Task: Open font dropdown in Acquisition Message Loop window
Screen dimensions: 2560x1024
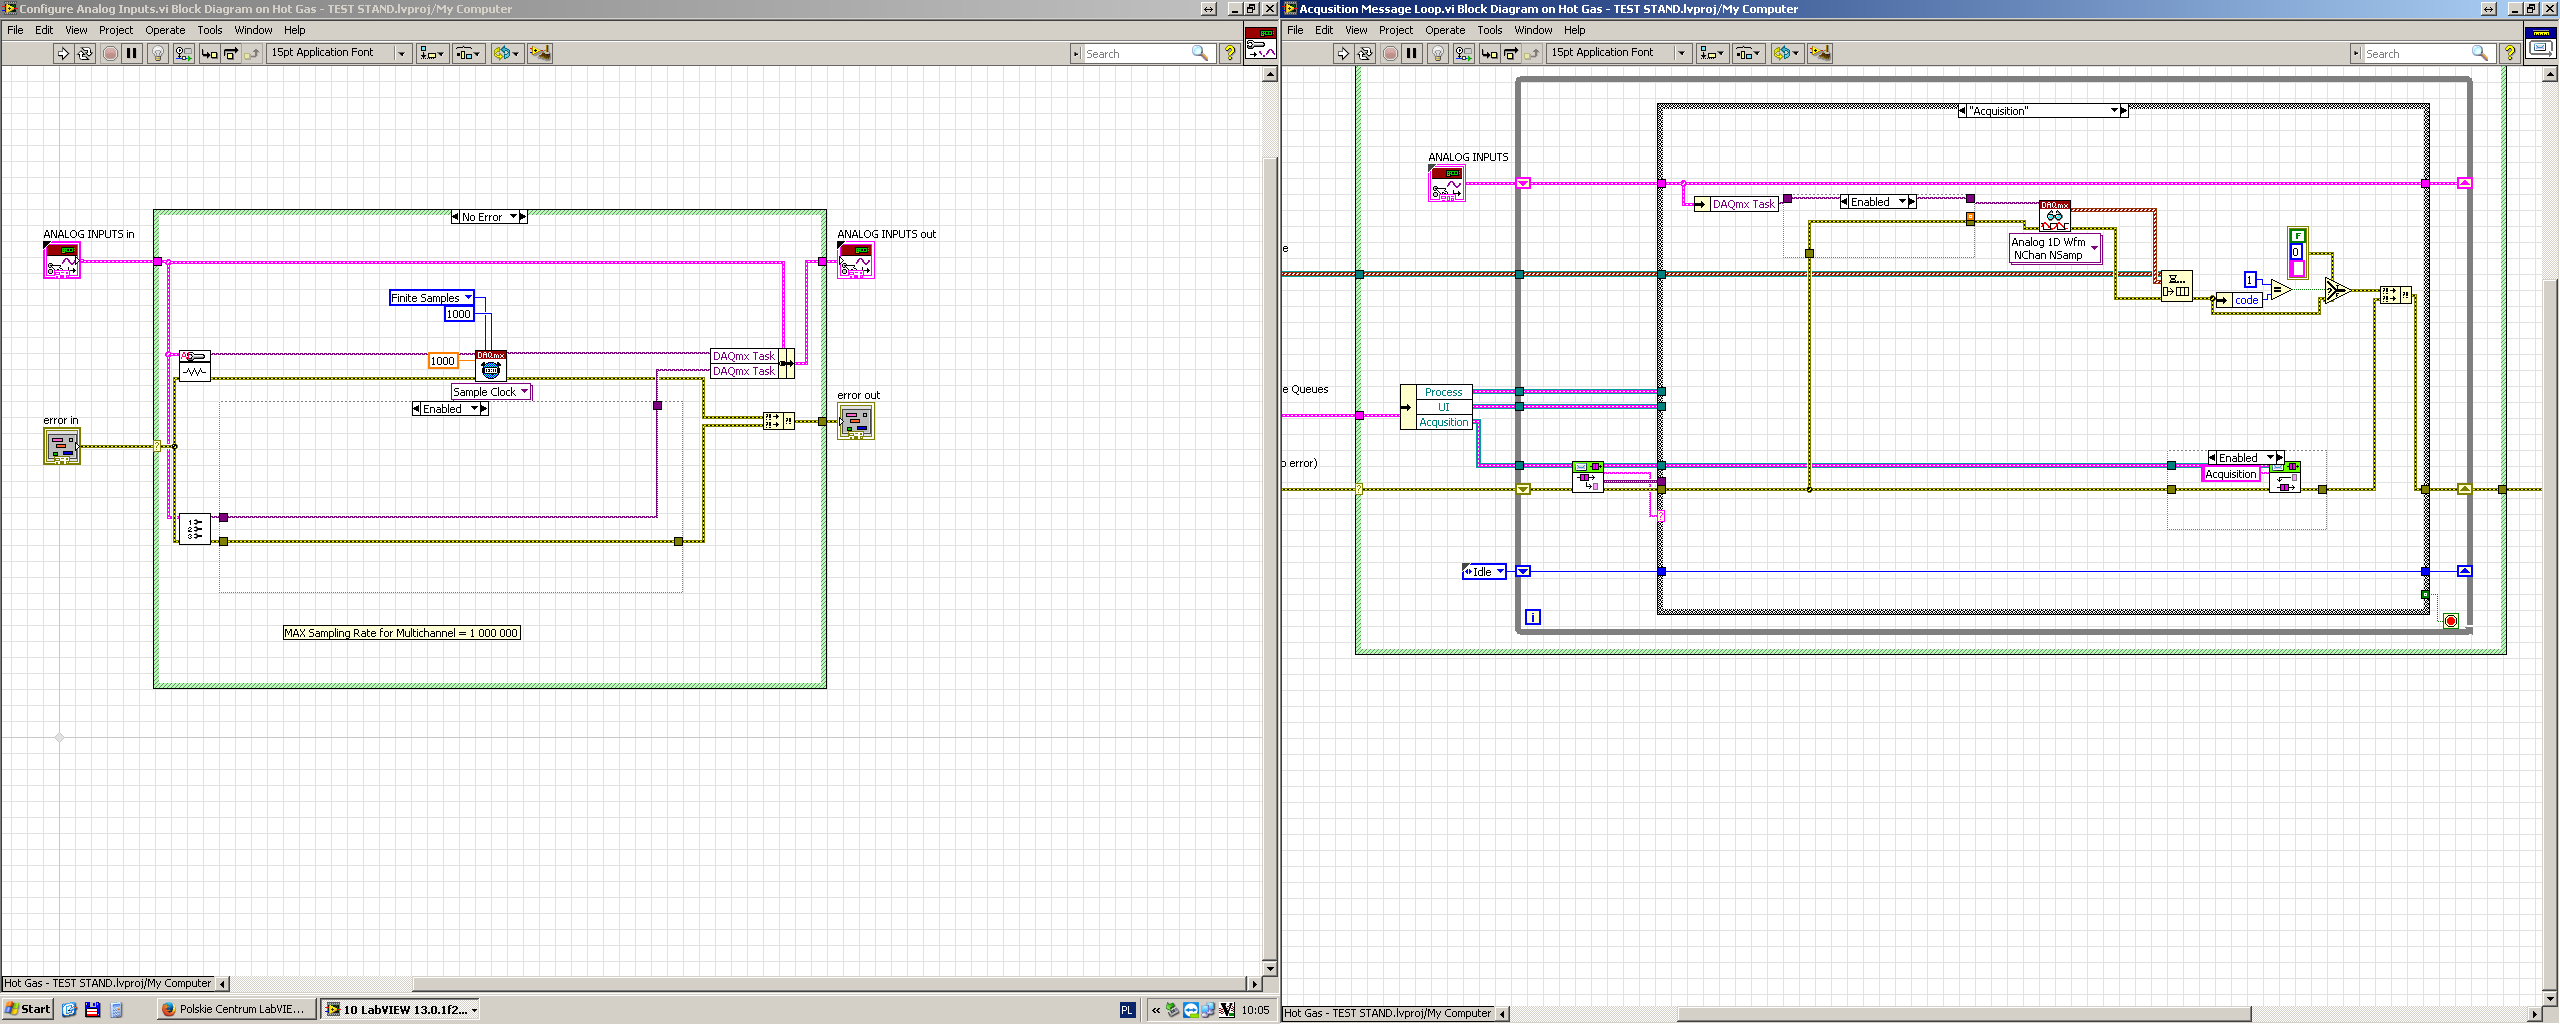Action: point(1619,53)
